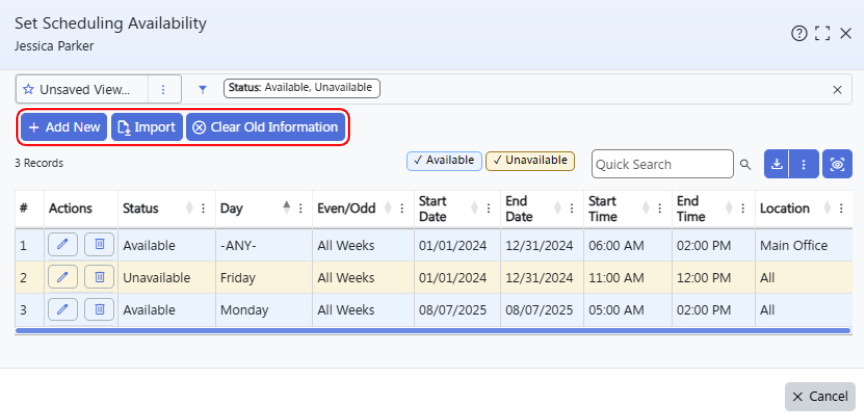Click Clear Old Information button
864x420 pixels.
(265, 127)
